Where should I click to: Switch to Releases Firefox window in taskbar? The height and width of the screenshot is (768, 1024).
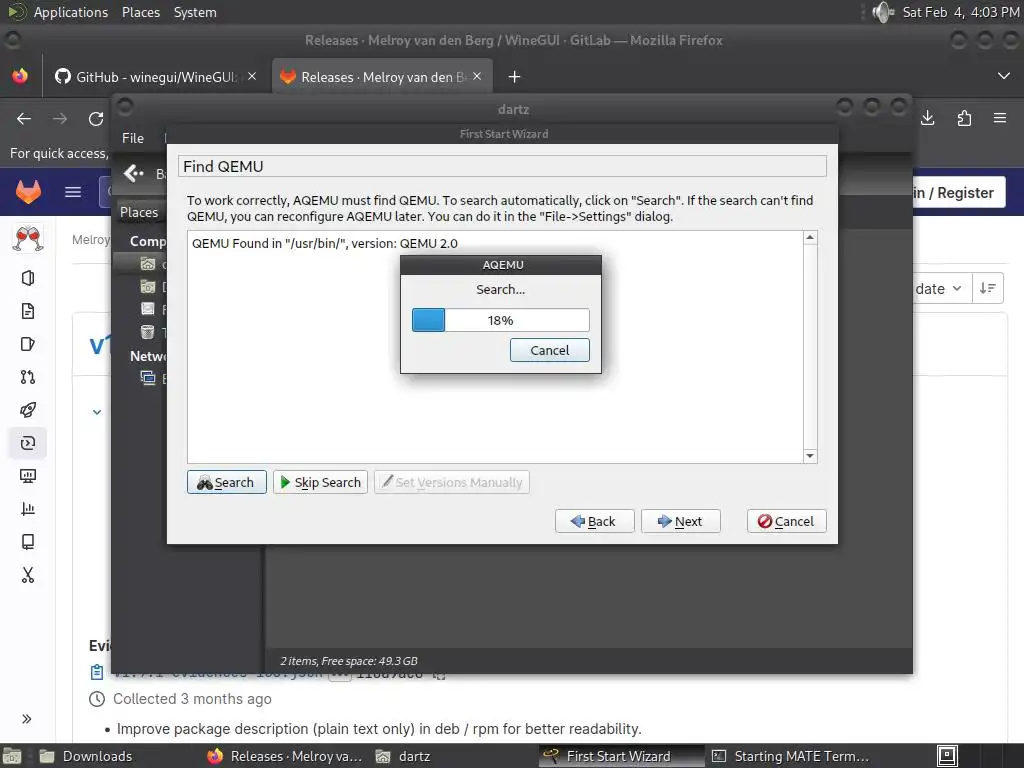[x=285, y=756]
